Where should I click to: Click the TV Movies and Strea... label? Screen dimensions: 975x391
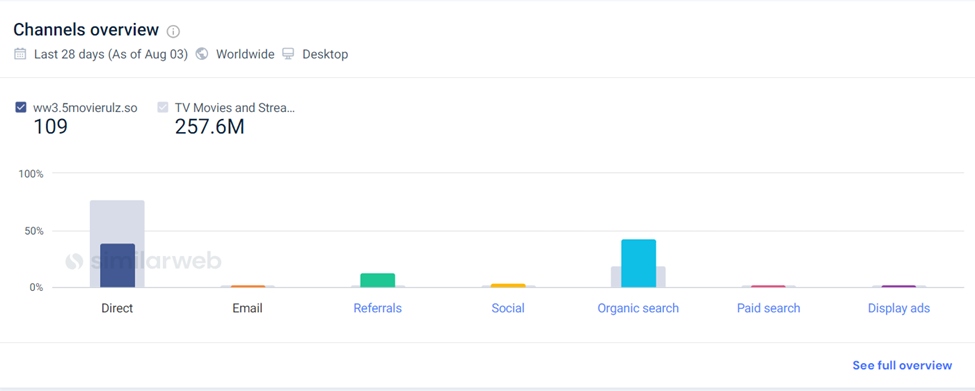click(235, 108)
